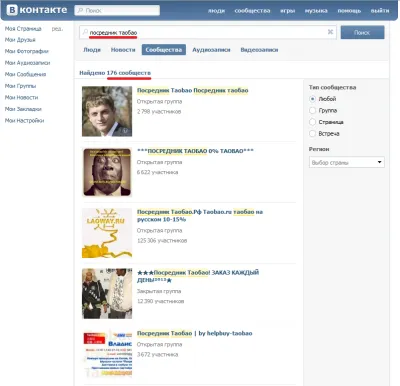Open Мои Закладки in sidebar
This screenshot has height=386, width=400.
click(x=23, y=109)
